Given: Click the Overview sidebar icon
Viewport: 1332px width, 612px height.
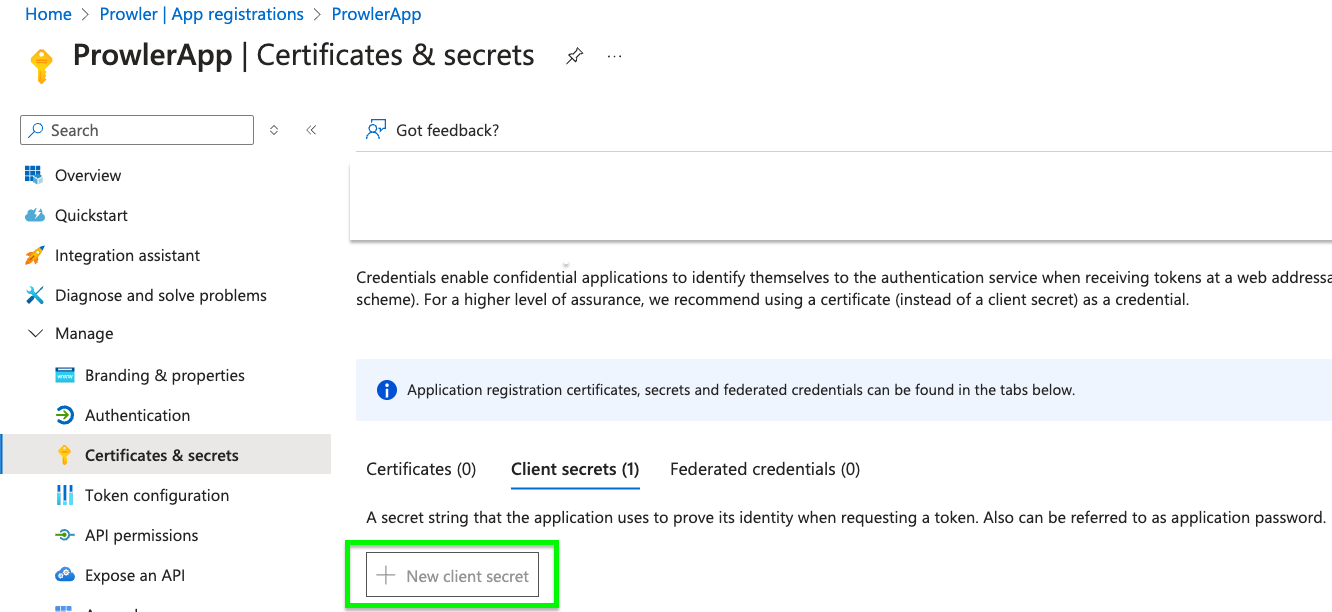Looking at the screenshot, I should [34, 175].
